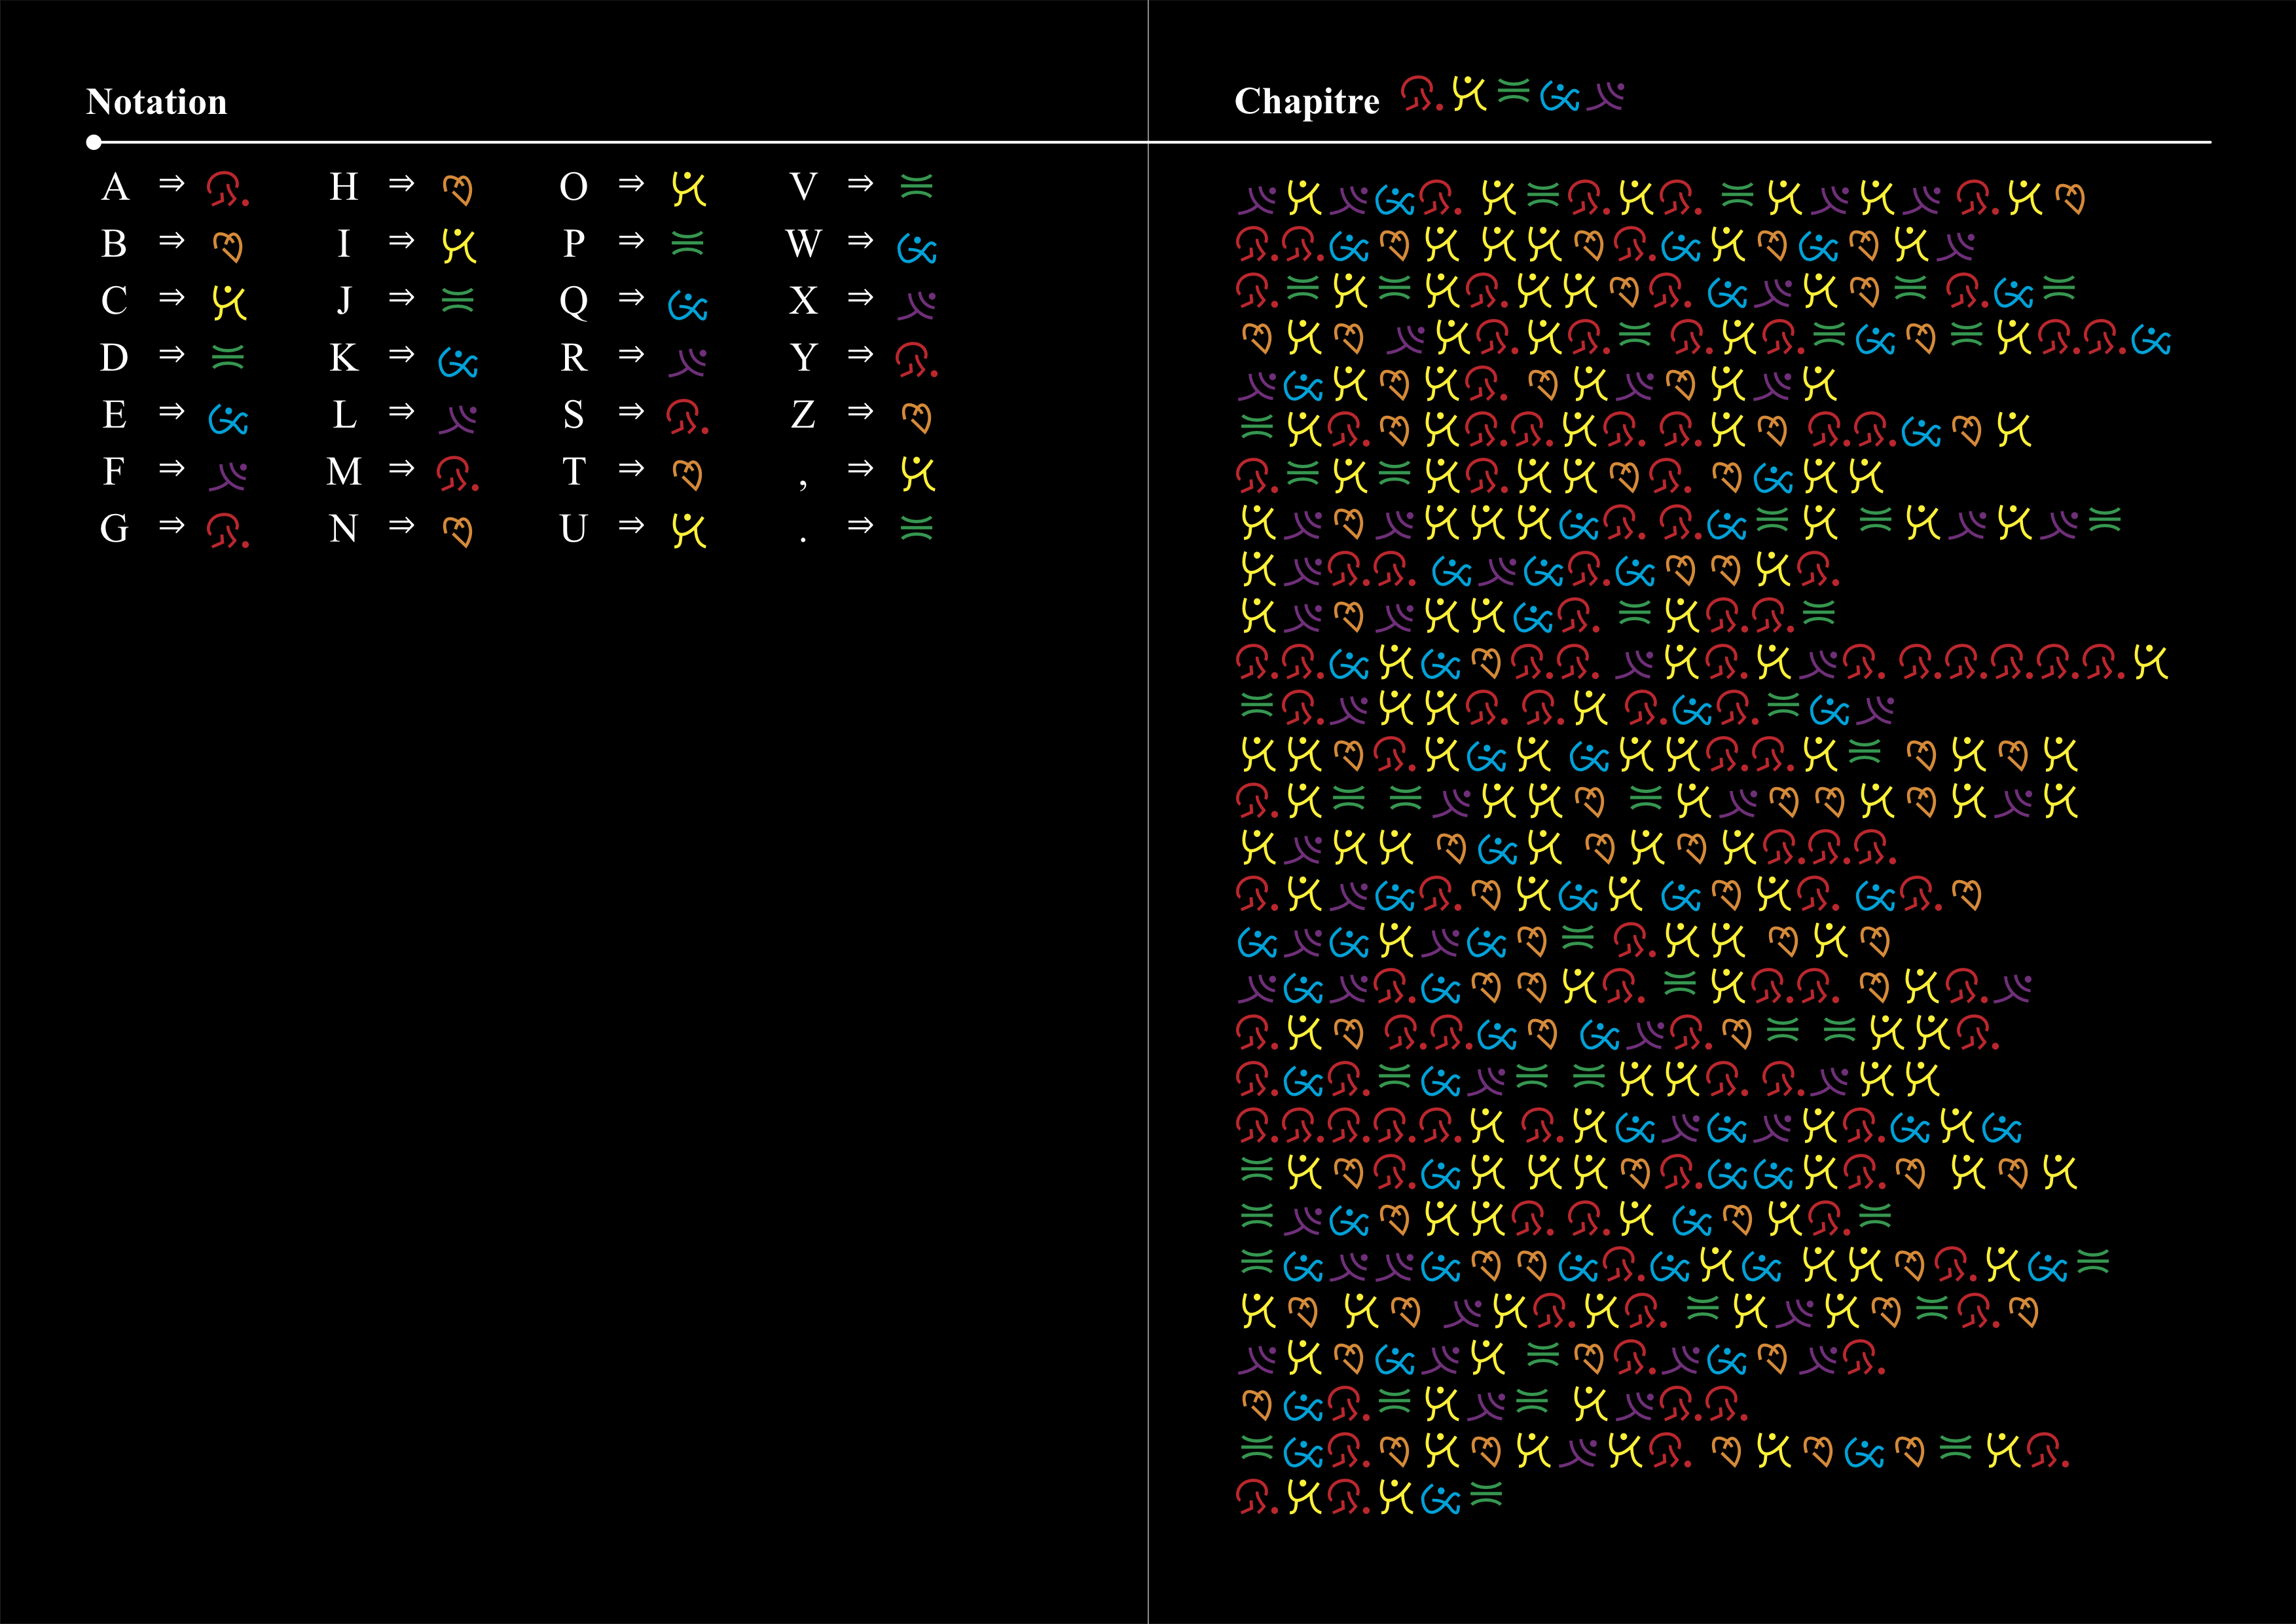Click the white dot under Notation
The height and width of the screenshot is (1624, 2296).
(94, 142)
